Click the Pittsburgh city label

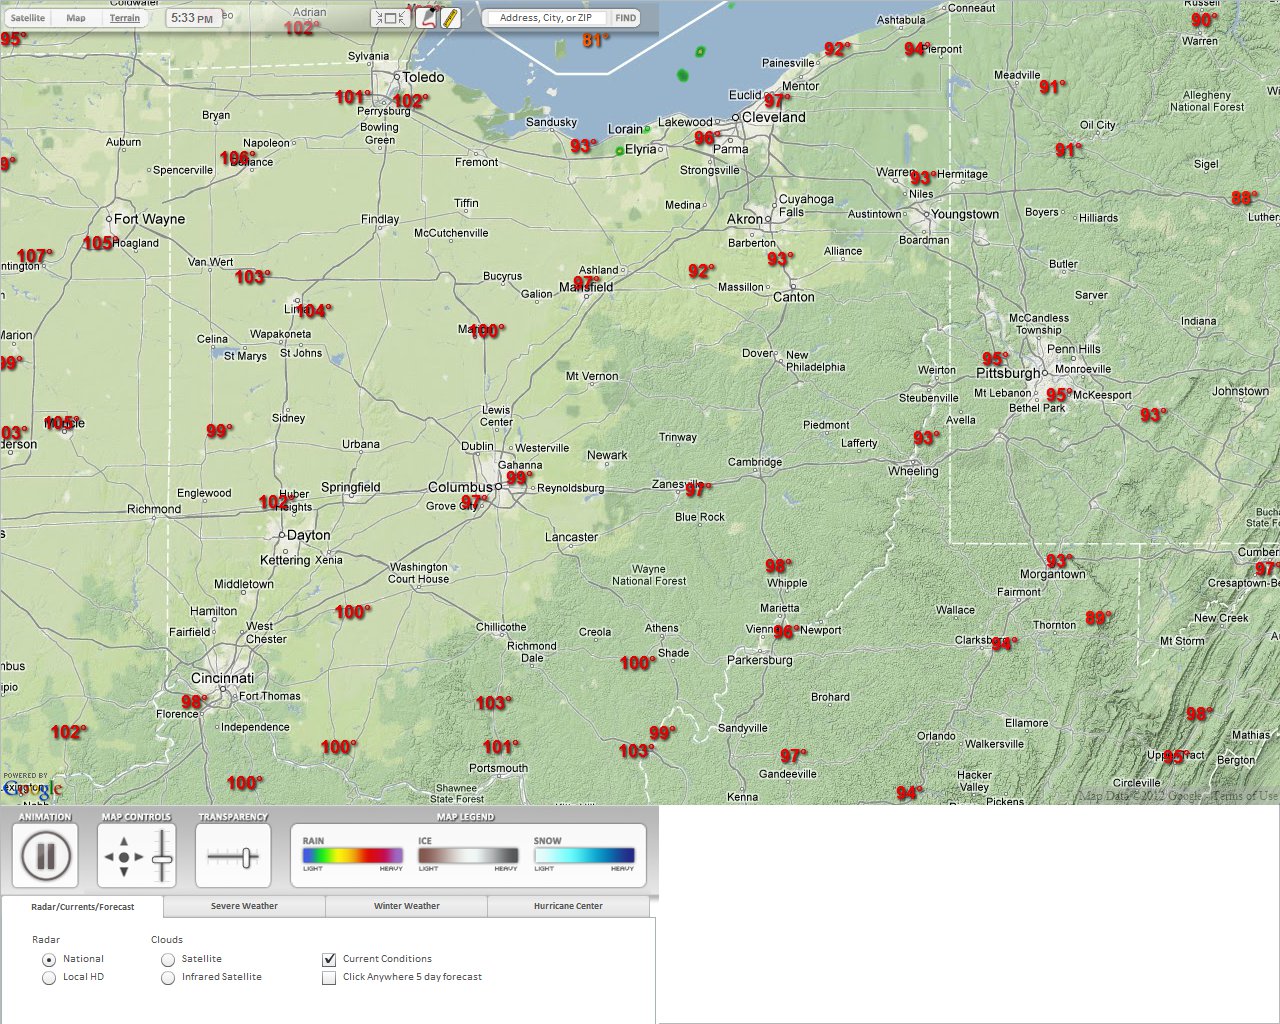(1008, 373)
